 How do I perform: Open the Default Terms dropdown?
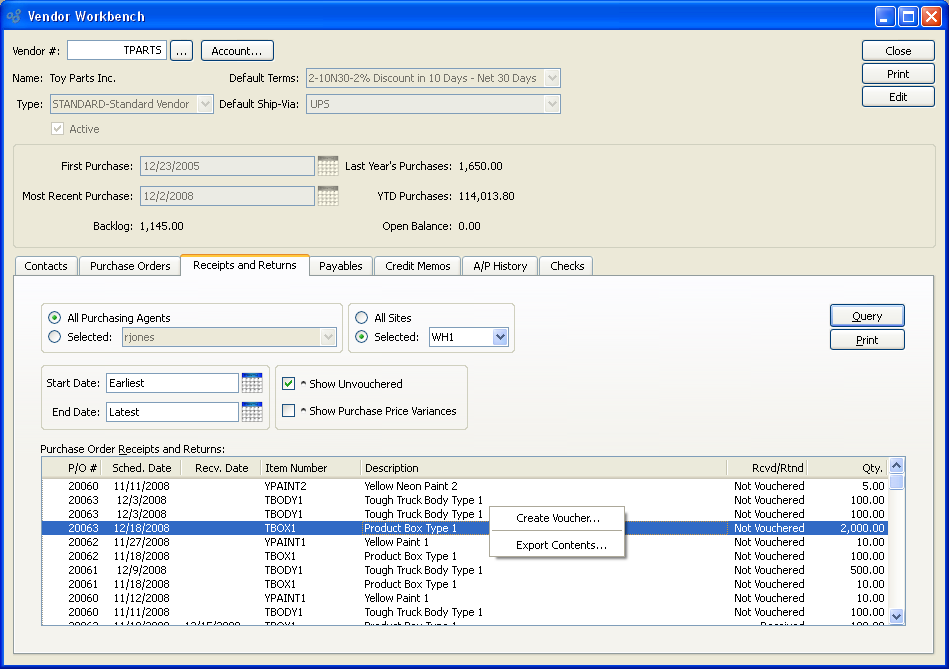[x=551, y=78]
